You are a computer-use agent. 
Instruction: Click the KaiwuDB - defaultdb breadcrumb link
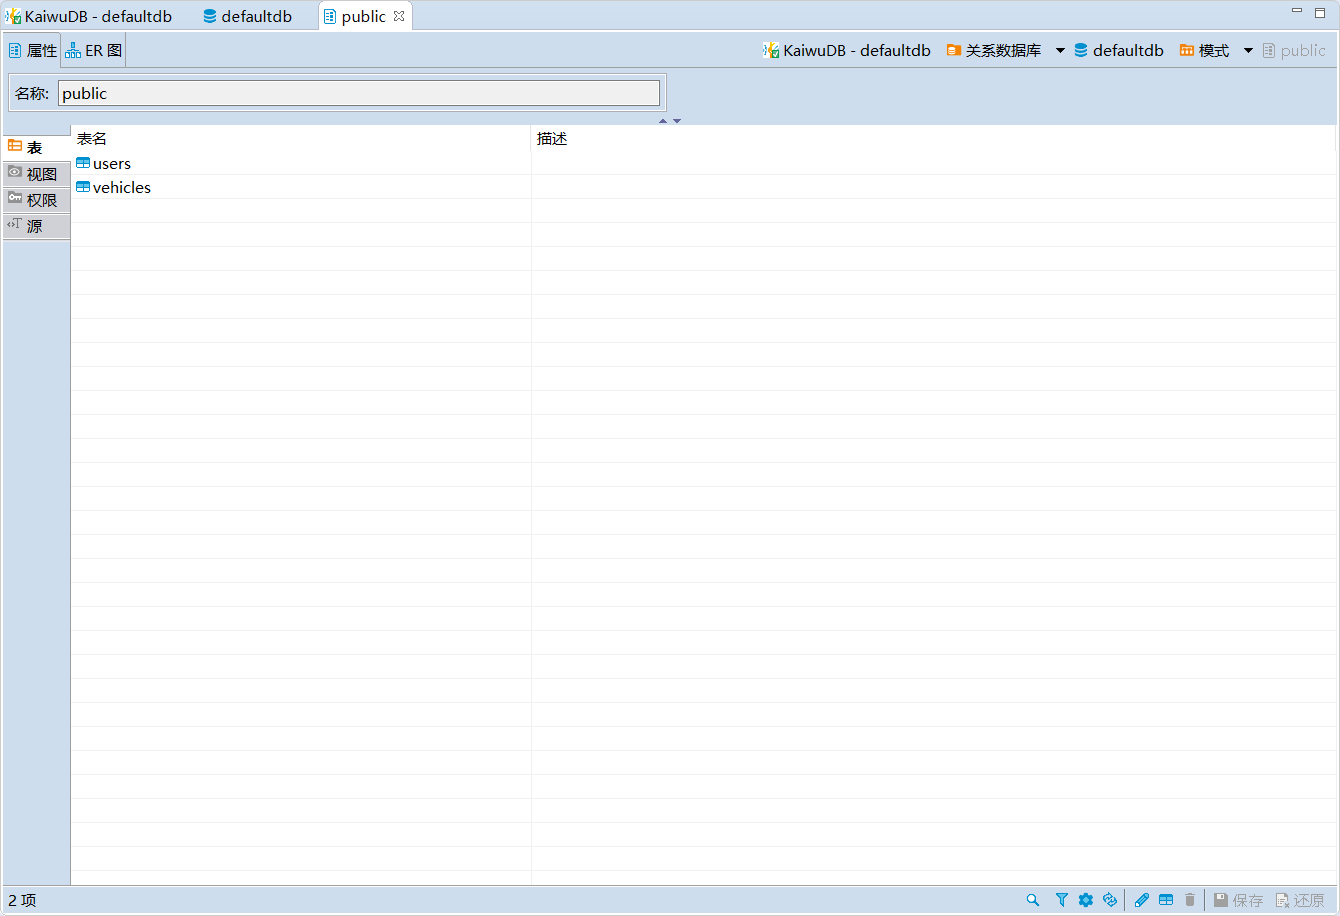pyautogui.click(x=847, y=51)
